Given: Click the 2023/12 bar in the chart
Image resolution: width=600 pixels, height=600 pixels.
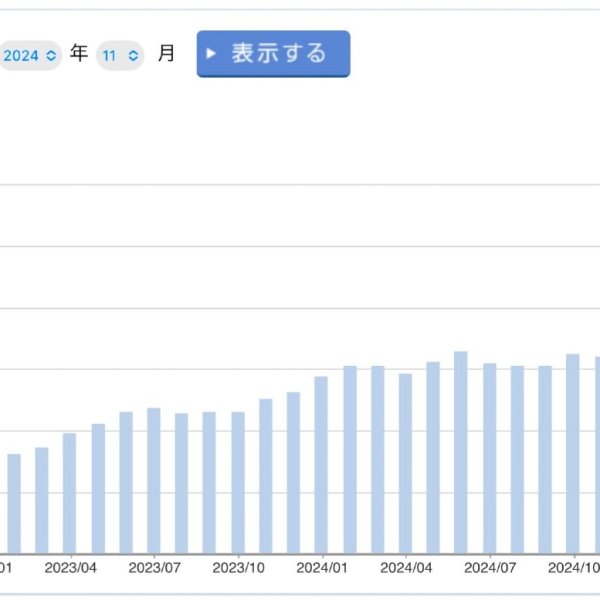Looking at the screenshot, I should [x=293, y=472].
